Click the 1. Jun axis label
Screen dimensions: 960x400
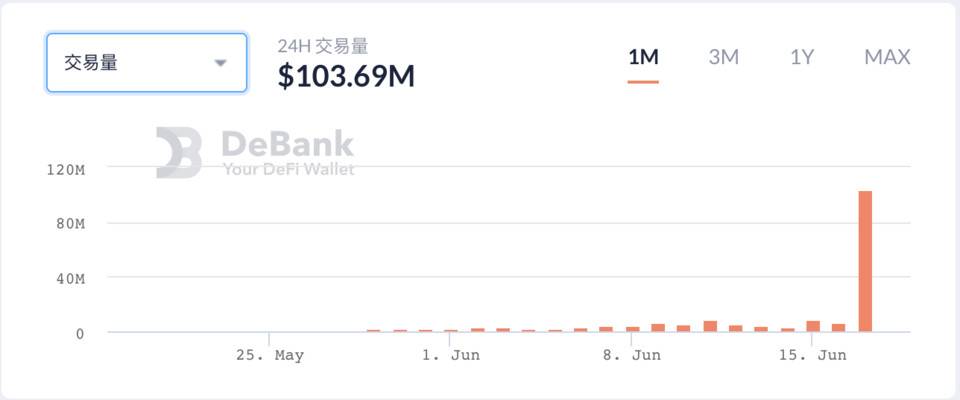point(451,356)
